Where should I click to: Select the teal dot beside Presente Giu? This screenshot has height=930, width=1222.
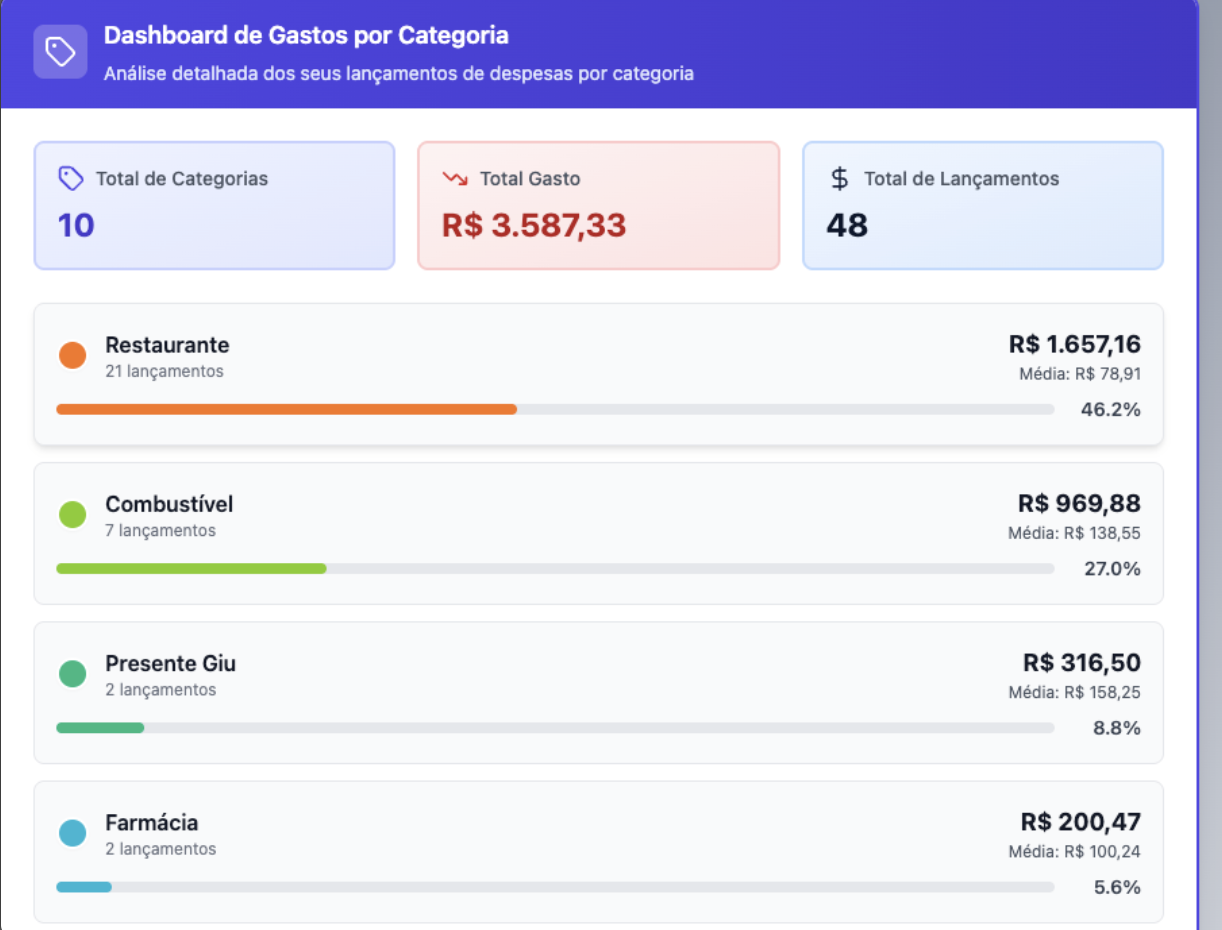(71, 673)
